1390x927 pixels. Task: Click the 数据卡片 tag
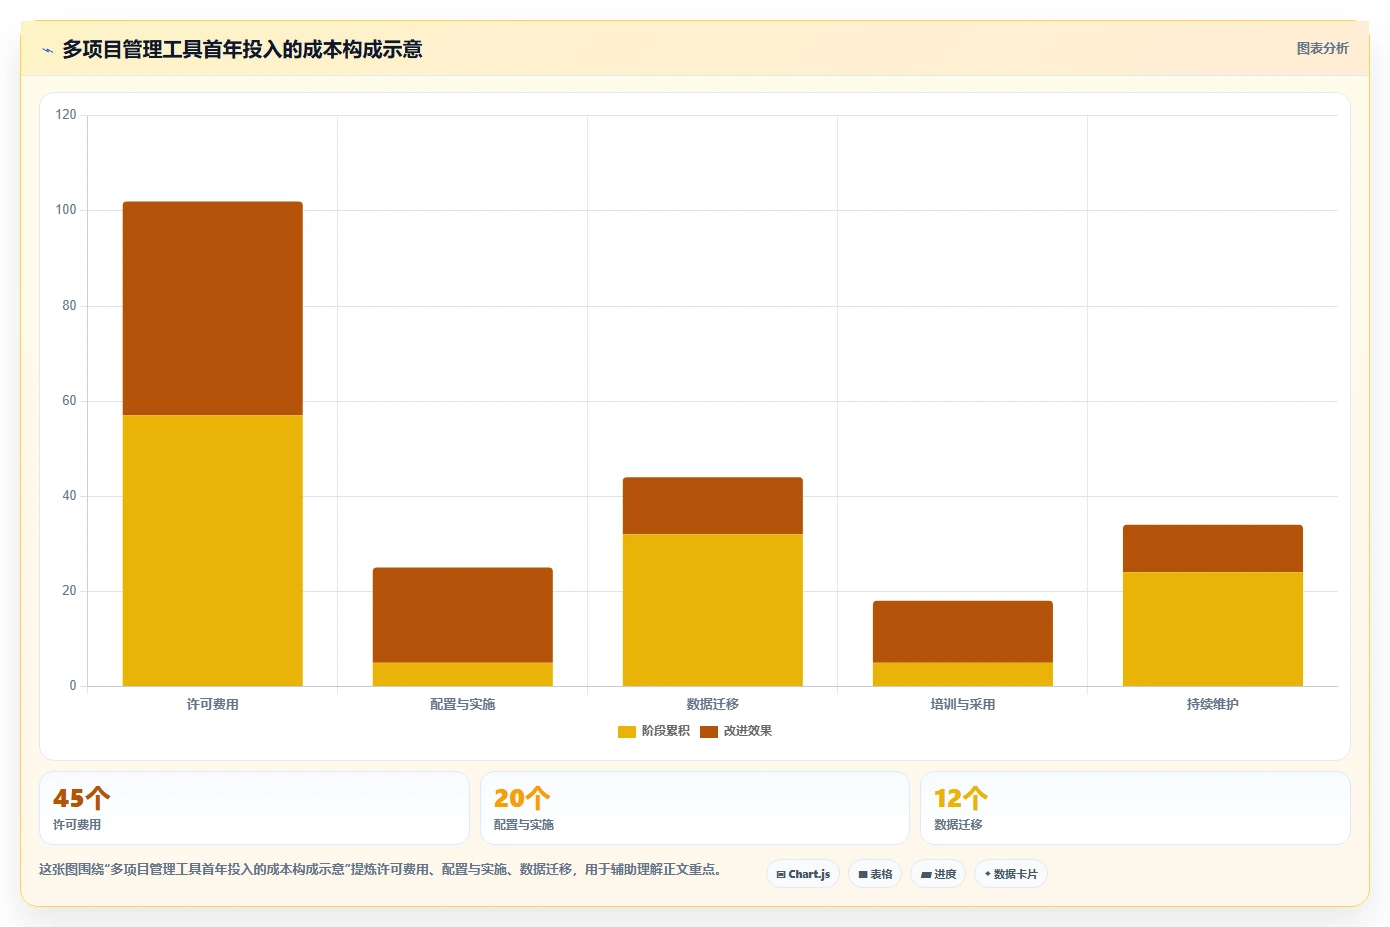pyautogui.click(x=1011, y=874)
